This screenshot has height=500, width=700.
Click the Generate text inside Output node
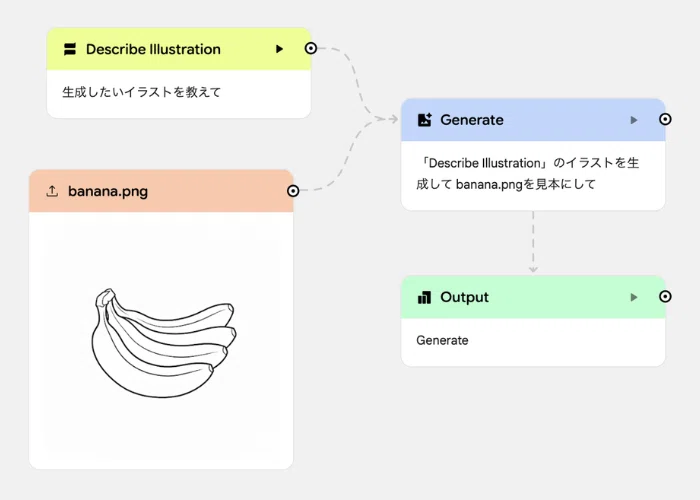(442, 341)
